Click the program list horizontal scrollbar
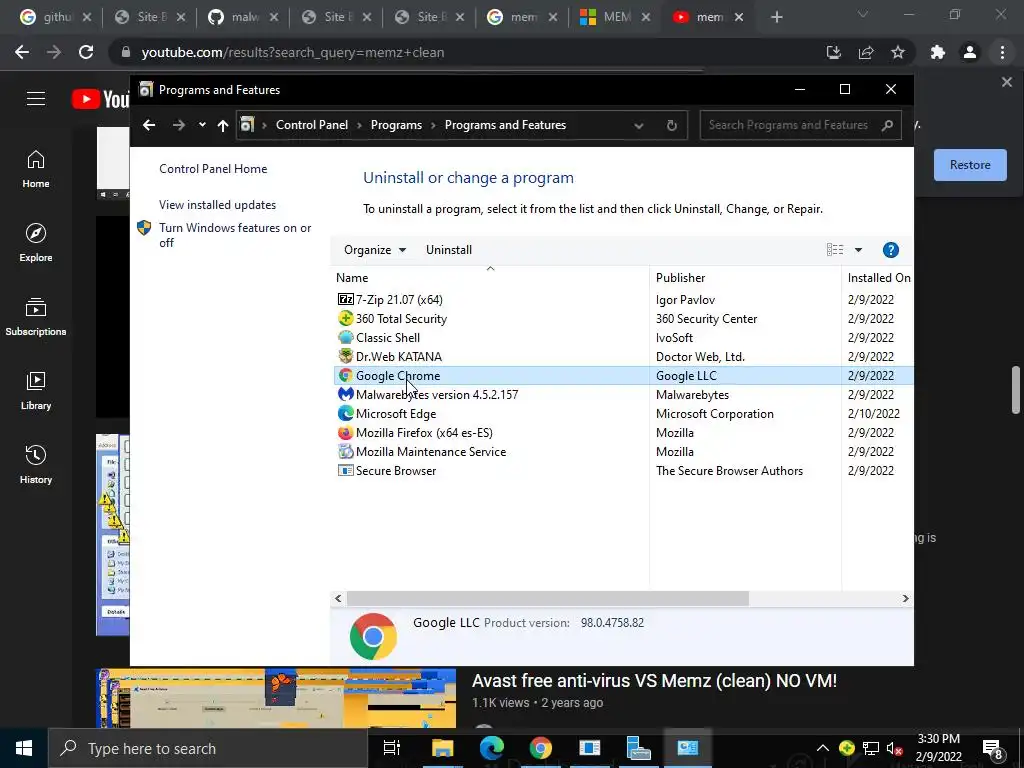This screenshot has width=1024, height=768. pyautogui.click(x=547, y=598)
